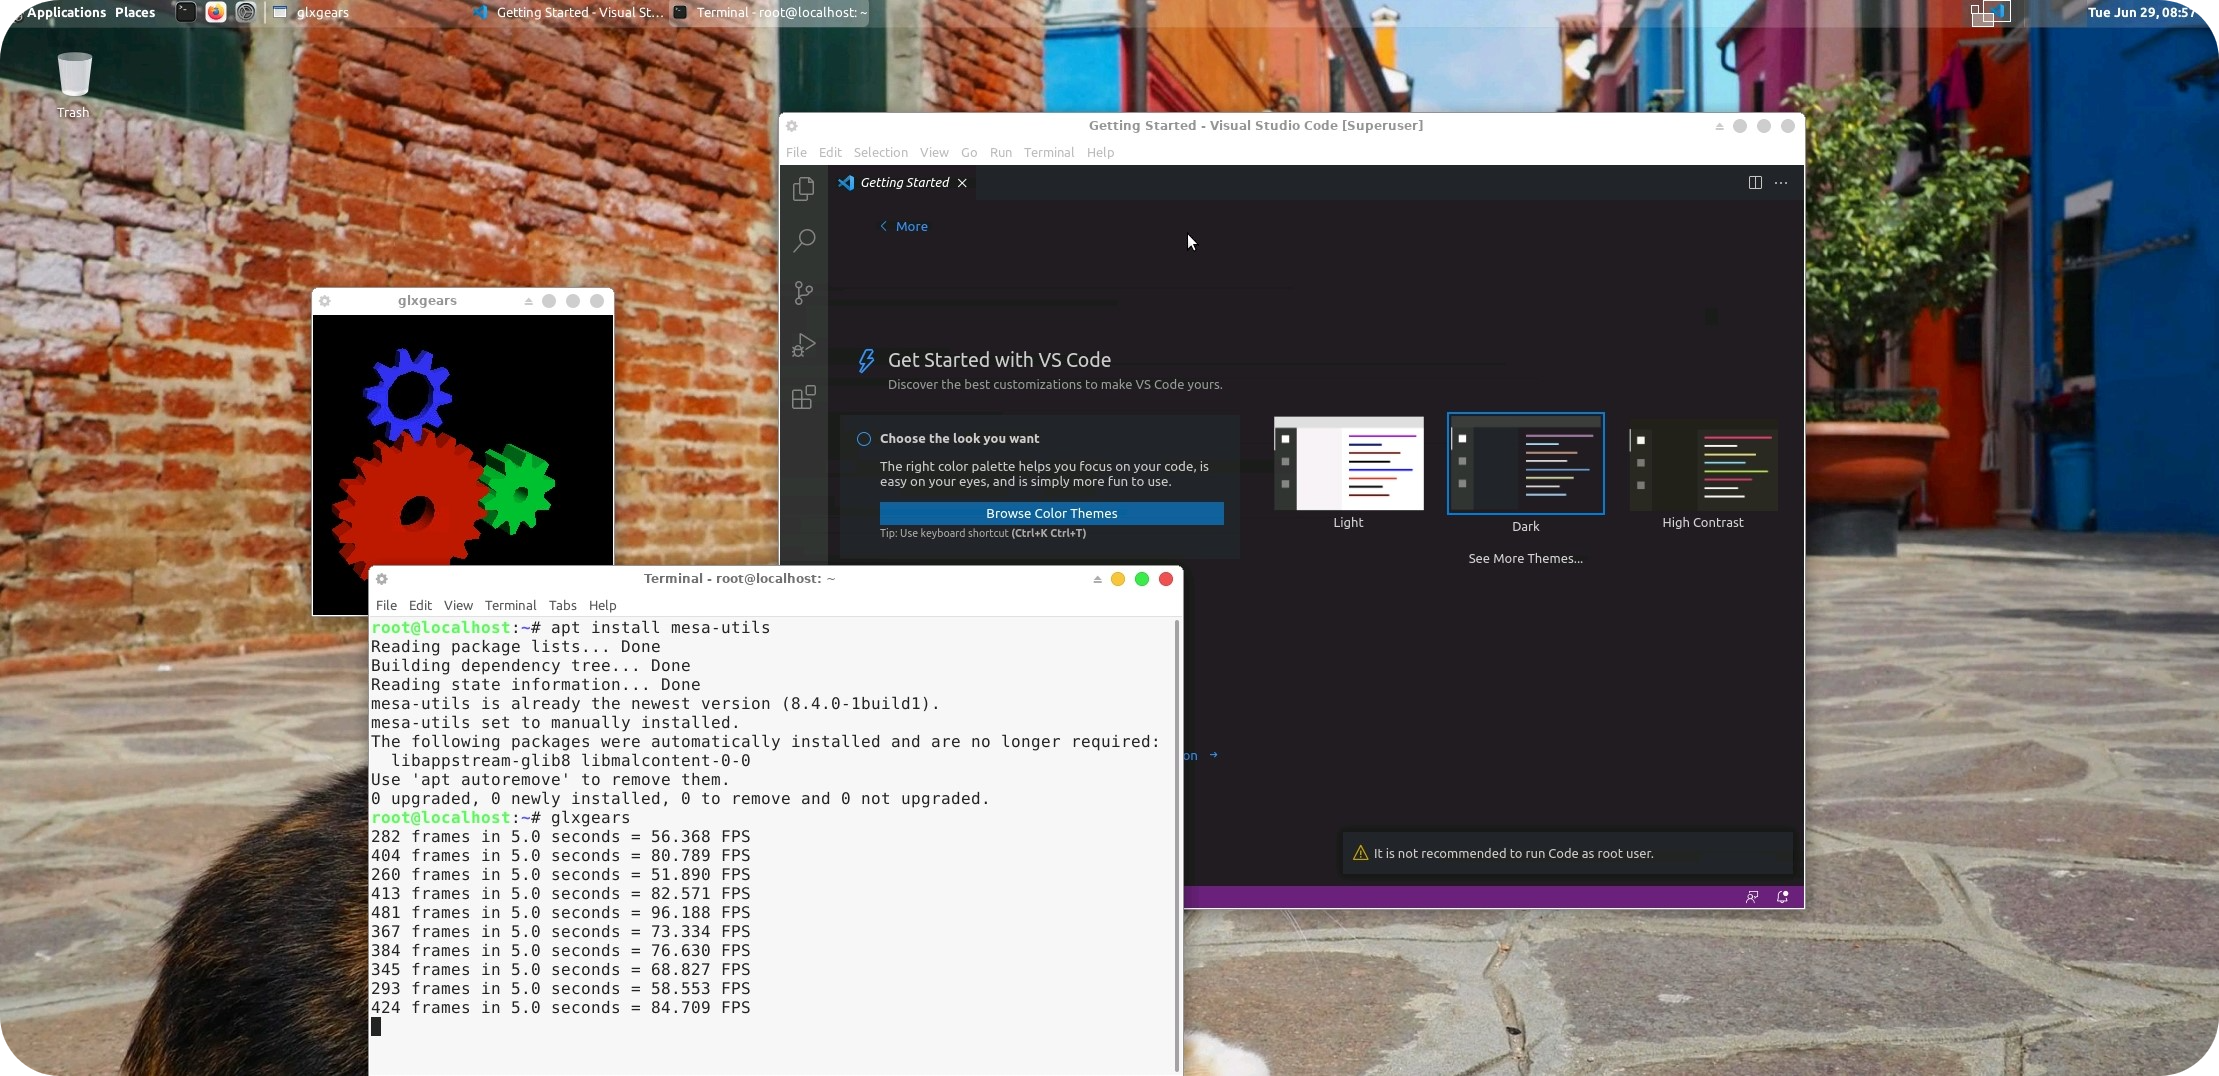Open the Selection menu in VS Code

[x=880, y=153]
